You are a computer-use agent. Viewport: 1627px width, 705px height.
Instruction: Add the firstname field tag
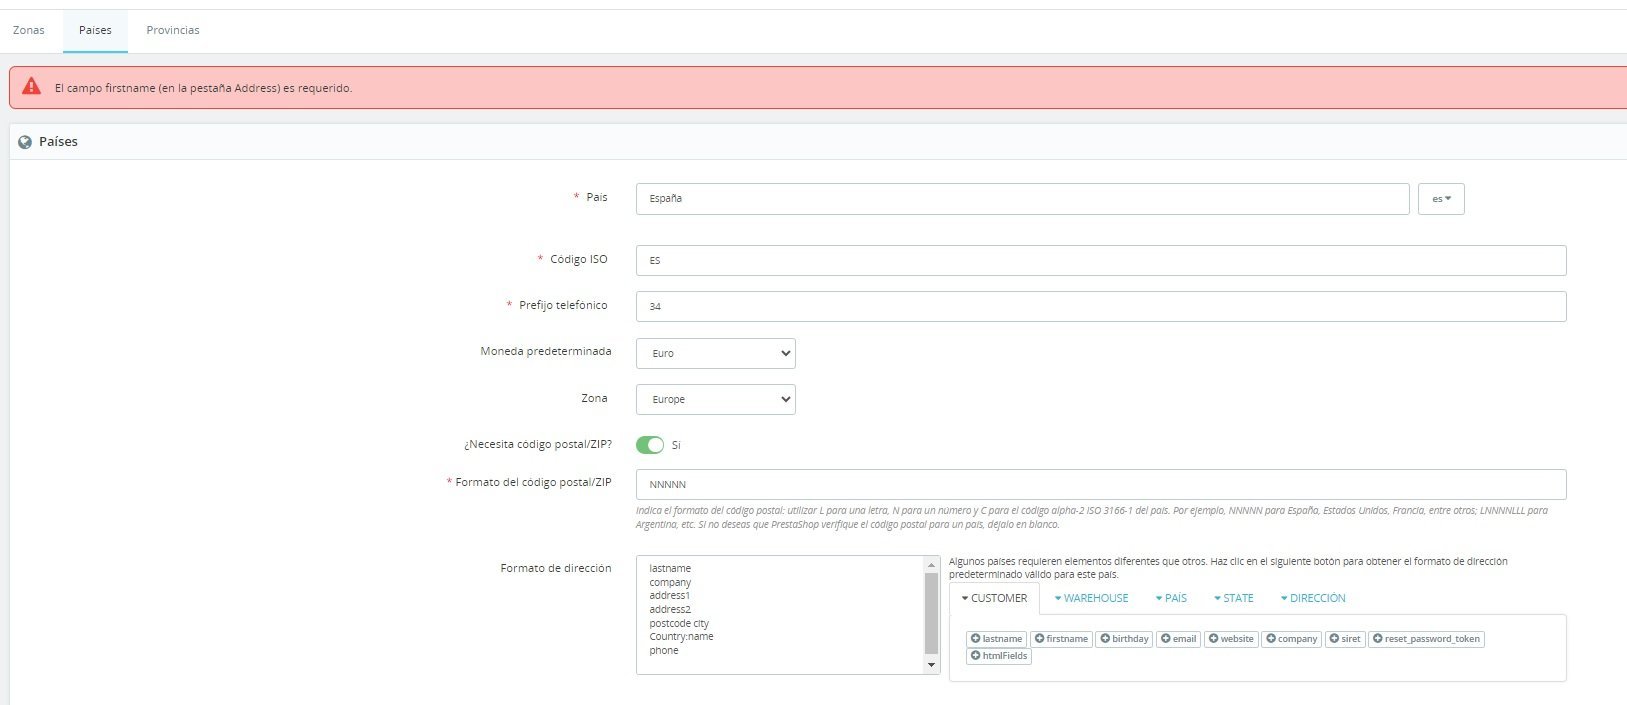pos(1061,639)
